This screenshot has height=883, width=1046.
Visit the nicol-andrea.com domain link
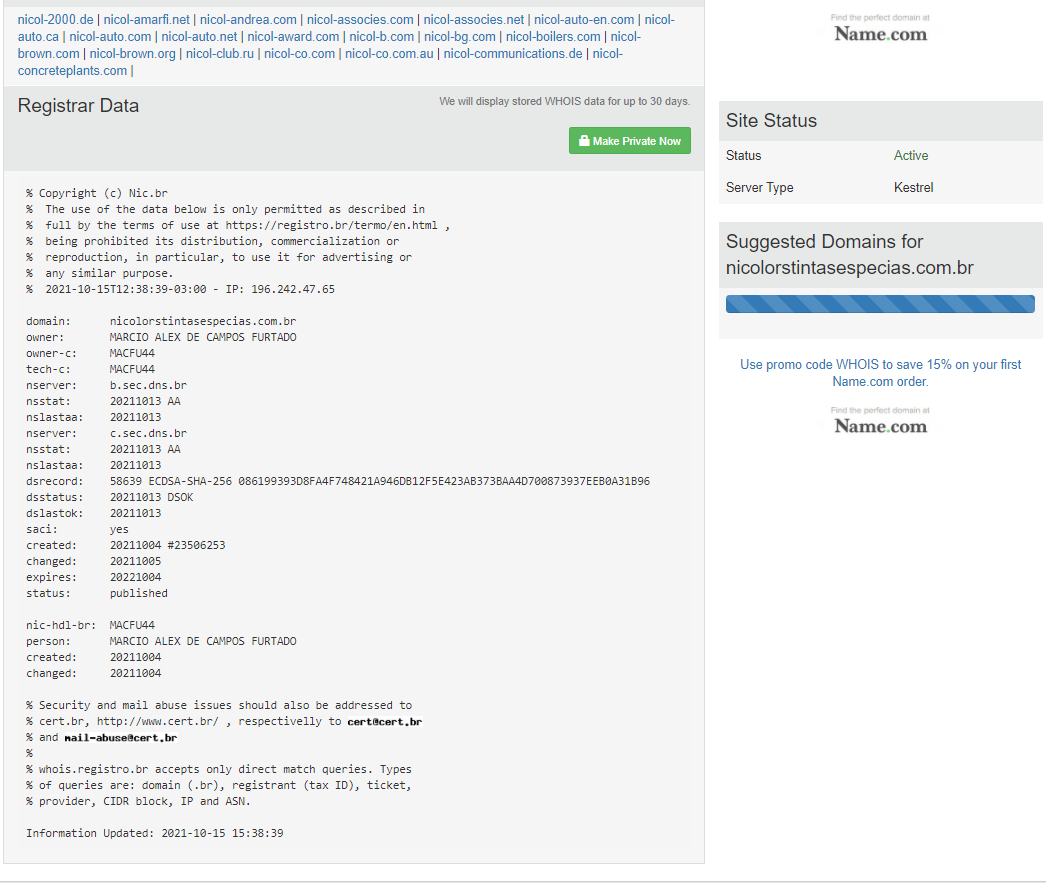tap(248, 19)
